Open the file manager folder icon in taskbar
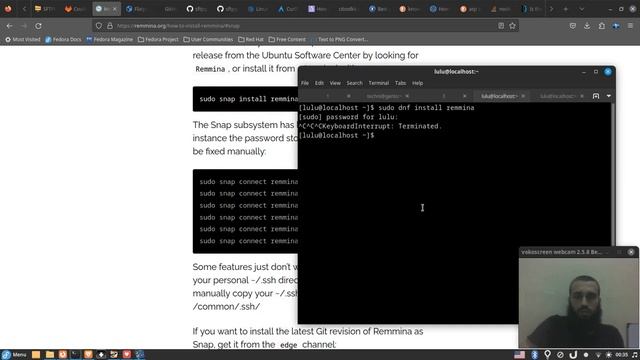This screenshot has height=360, width=640. 50,355
